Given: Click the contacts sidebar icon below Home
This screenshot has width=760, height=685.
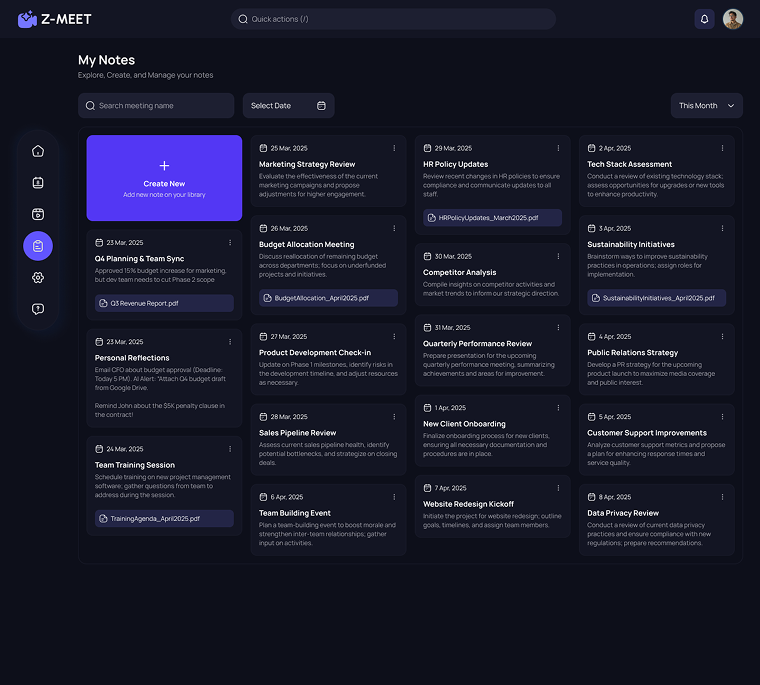Looking at the screenshot, I should 38,183.
